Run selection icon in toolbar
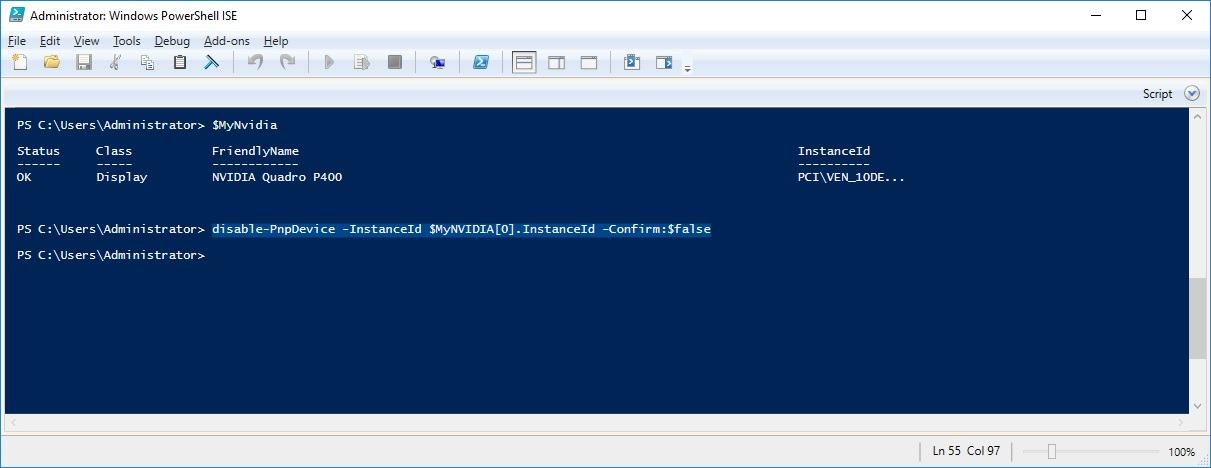 362,62
